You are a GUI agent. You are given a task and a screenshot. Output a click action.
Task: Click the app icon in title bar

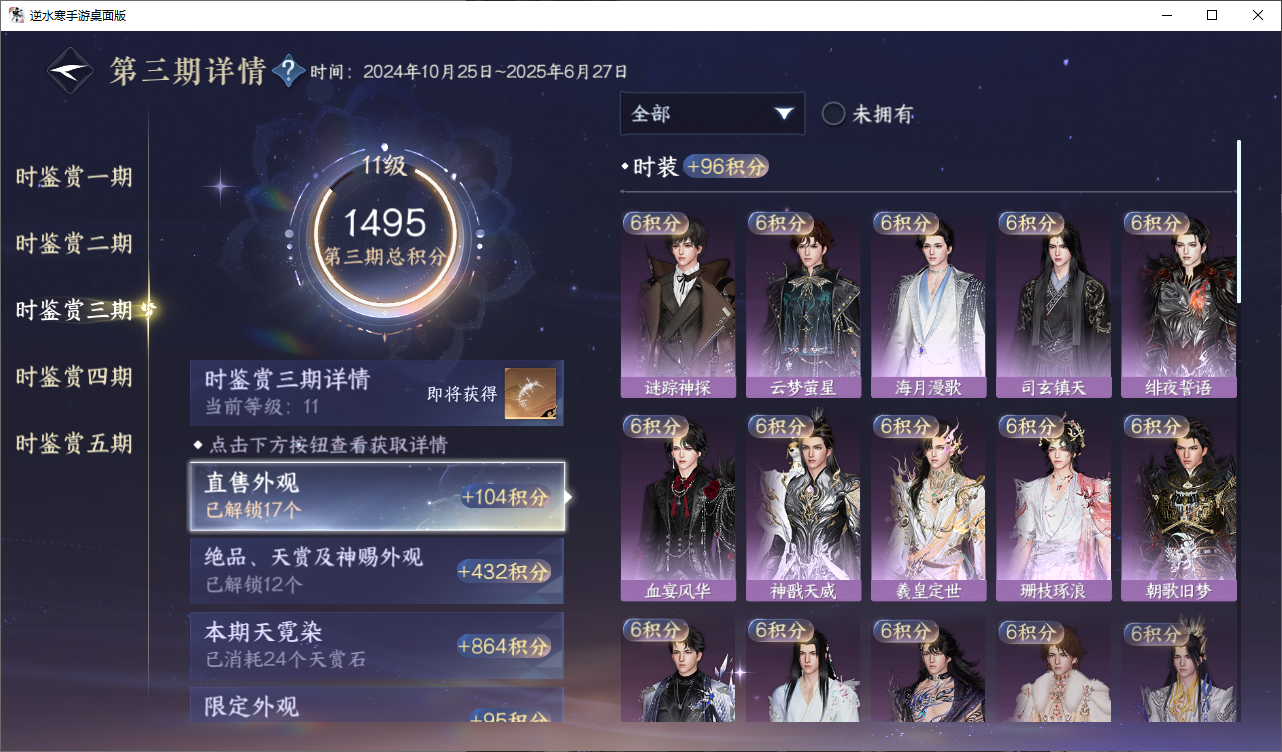[x=16, y=15]
